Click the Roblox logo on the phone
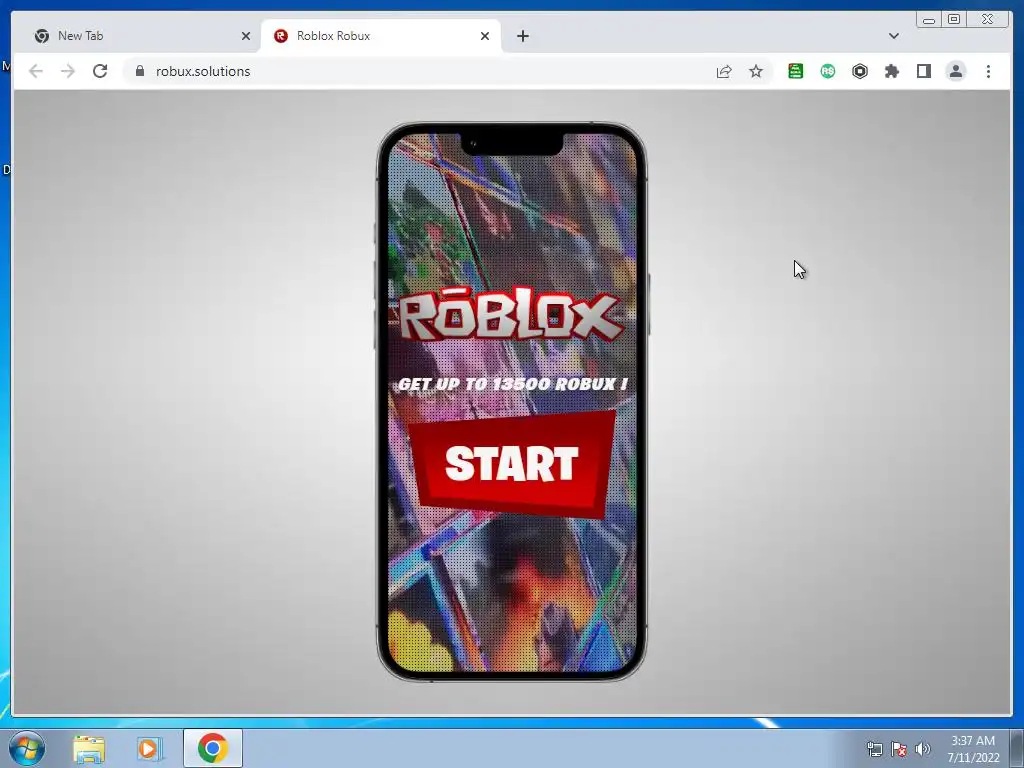Viewport: 1024px width, 768px height. point(510,317)
